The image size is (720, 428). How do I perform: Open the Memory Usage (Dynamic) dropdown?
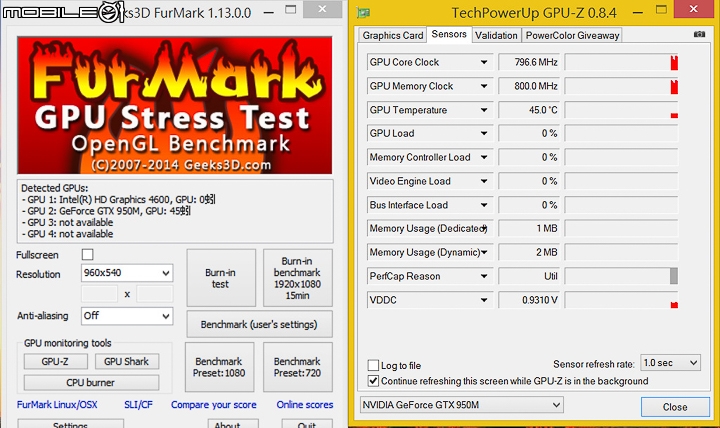[484, 252]
